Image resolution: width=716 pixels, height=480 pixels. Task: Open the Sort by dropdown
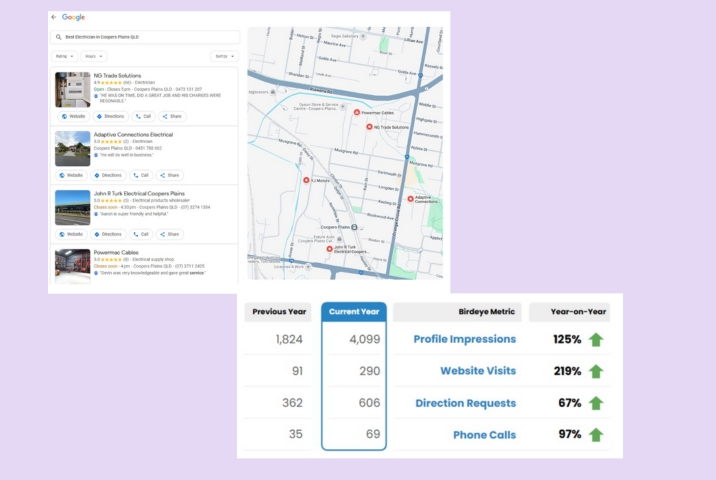tap(225, 56)
